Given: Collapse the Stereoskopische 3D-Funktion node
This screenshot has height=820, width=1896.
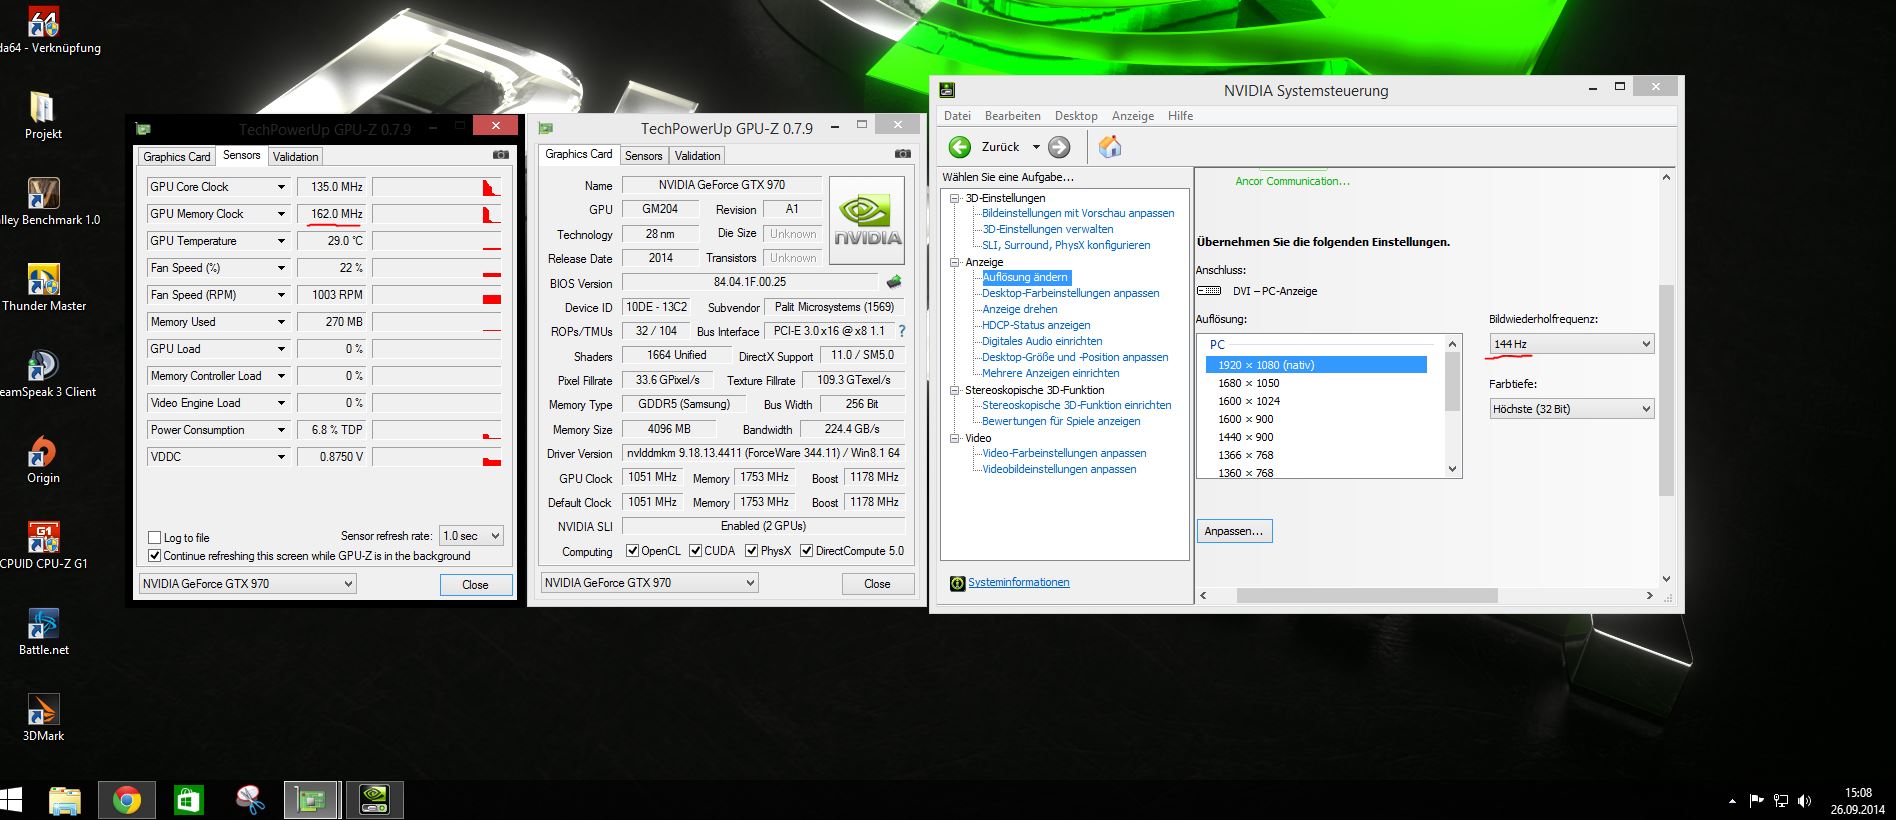Looking at the screenshot, I should click(954, 390).
